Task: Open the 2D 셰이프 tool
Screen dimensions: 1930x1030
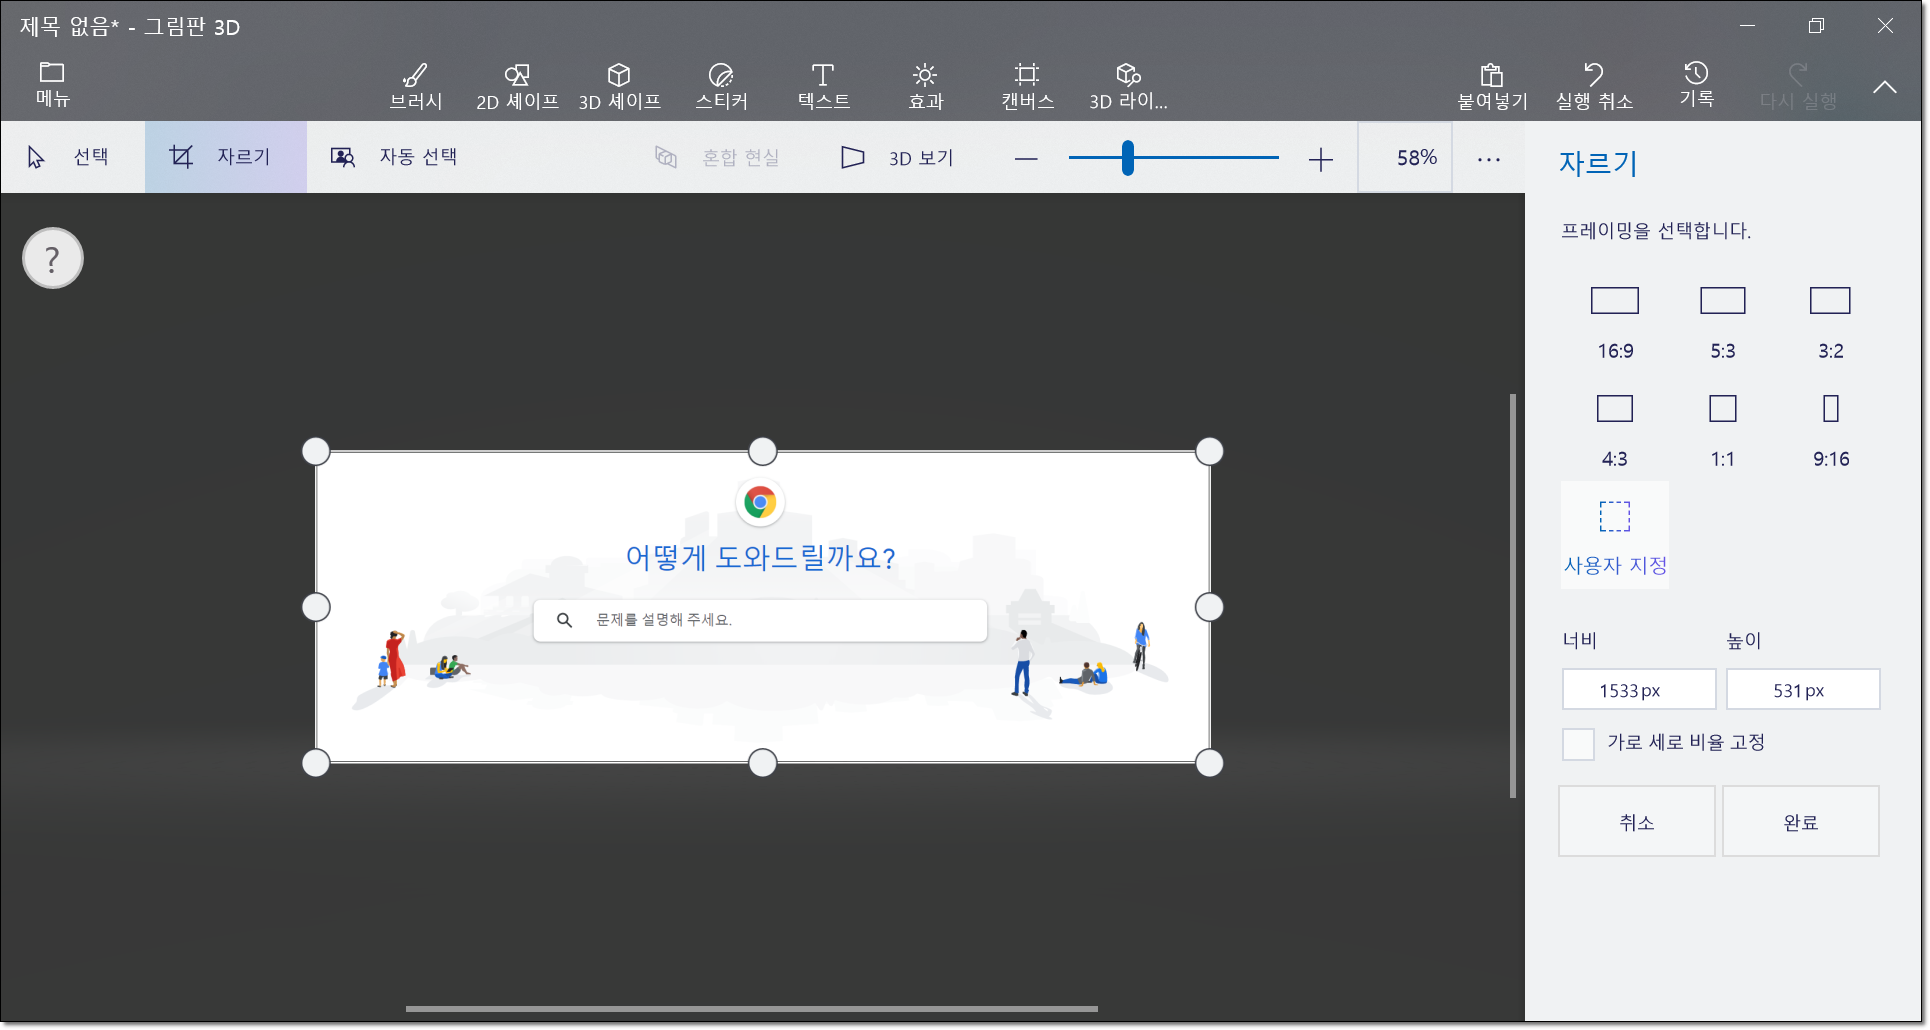Action: [x=517, y=86]
